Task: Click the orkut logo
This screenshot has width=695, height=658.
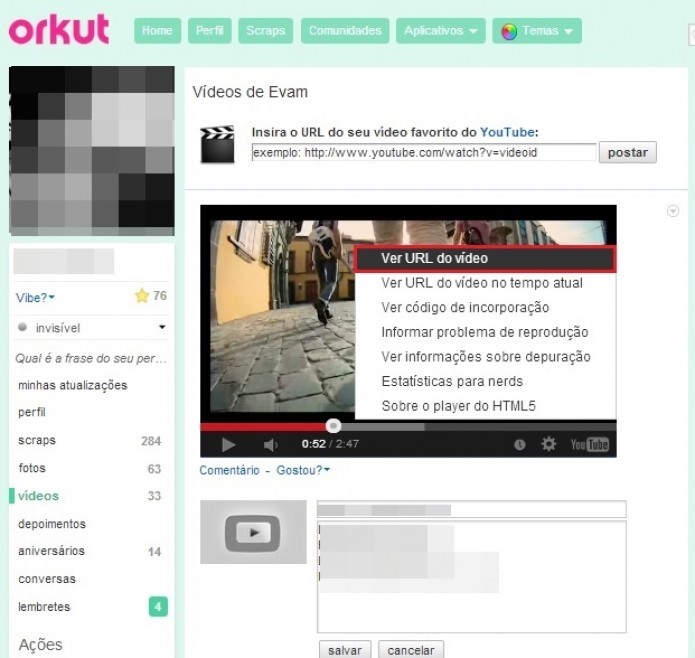Action: point(59,29)
